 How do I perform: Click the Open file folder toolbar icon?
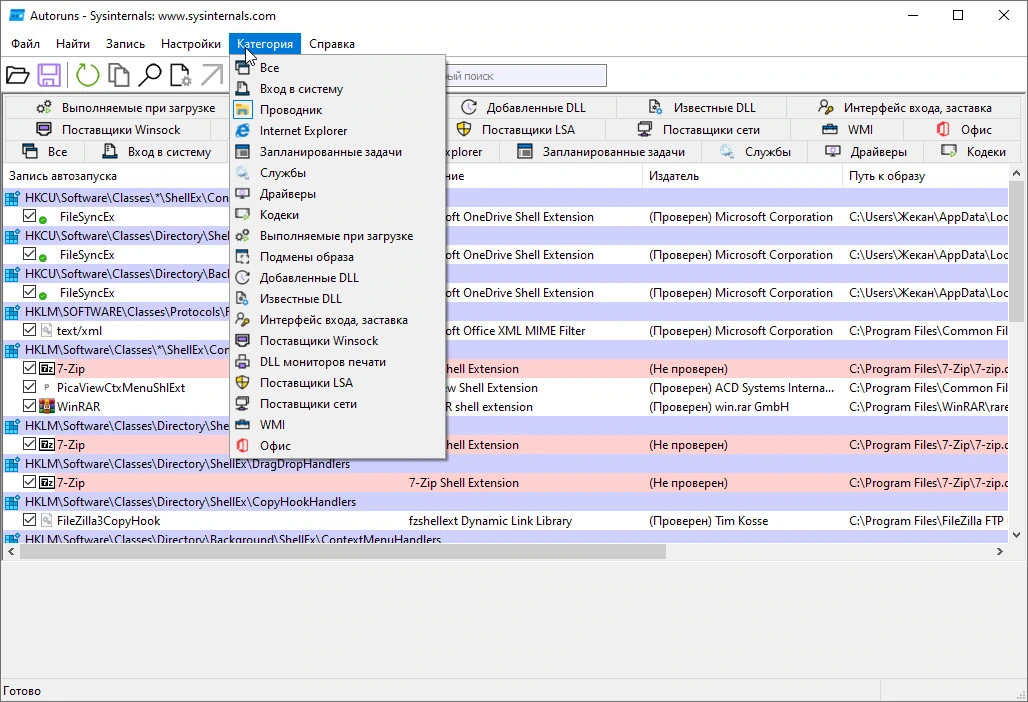(18, 75)
